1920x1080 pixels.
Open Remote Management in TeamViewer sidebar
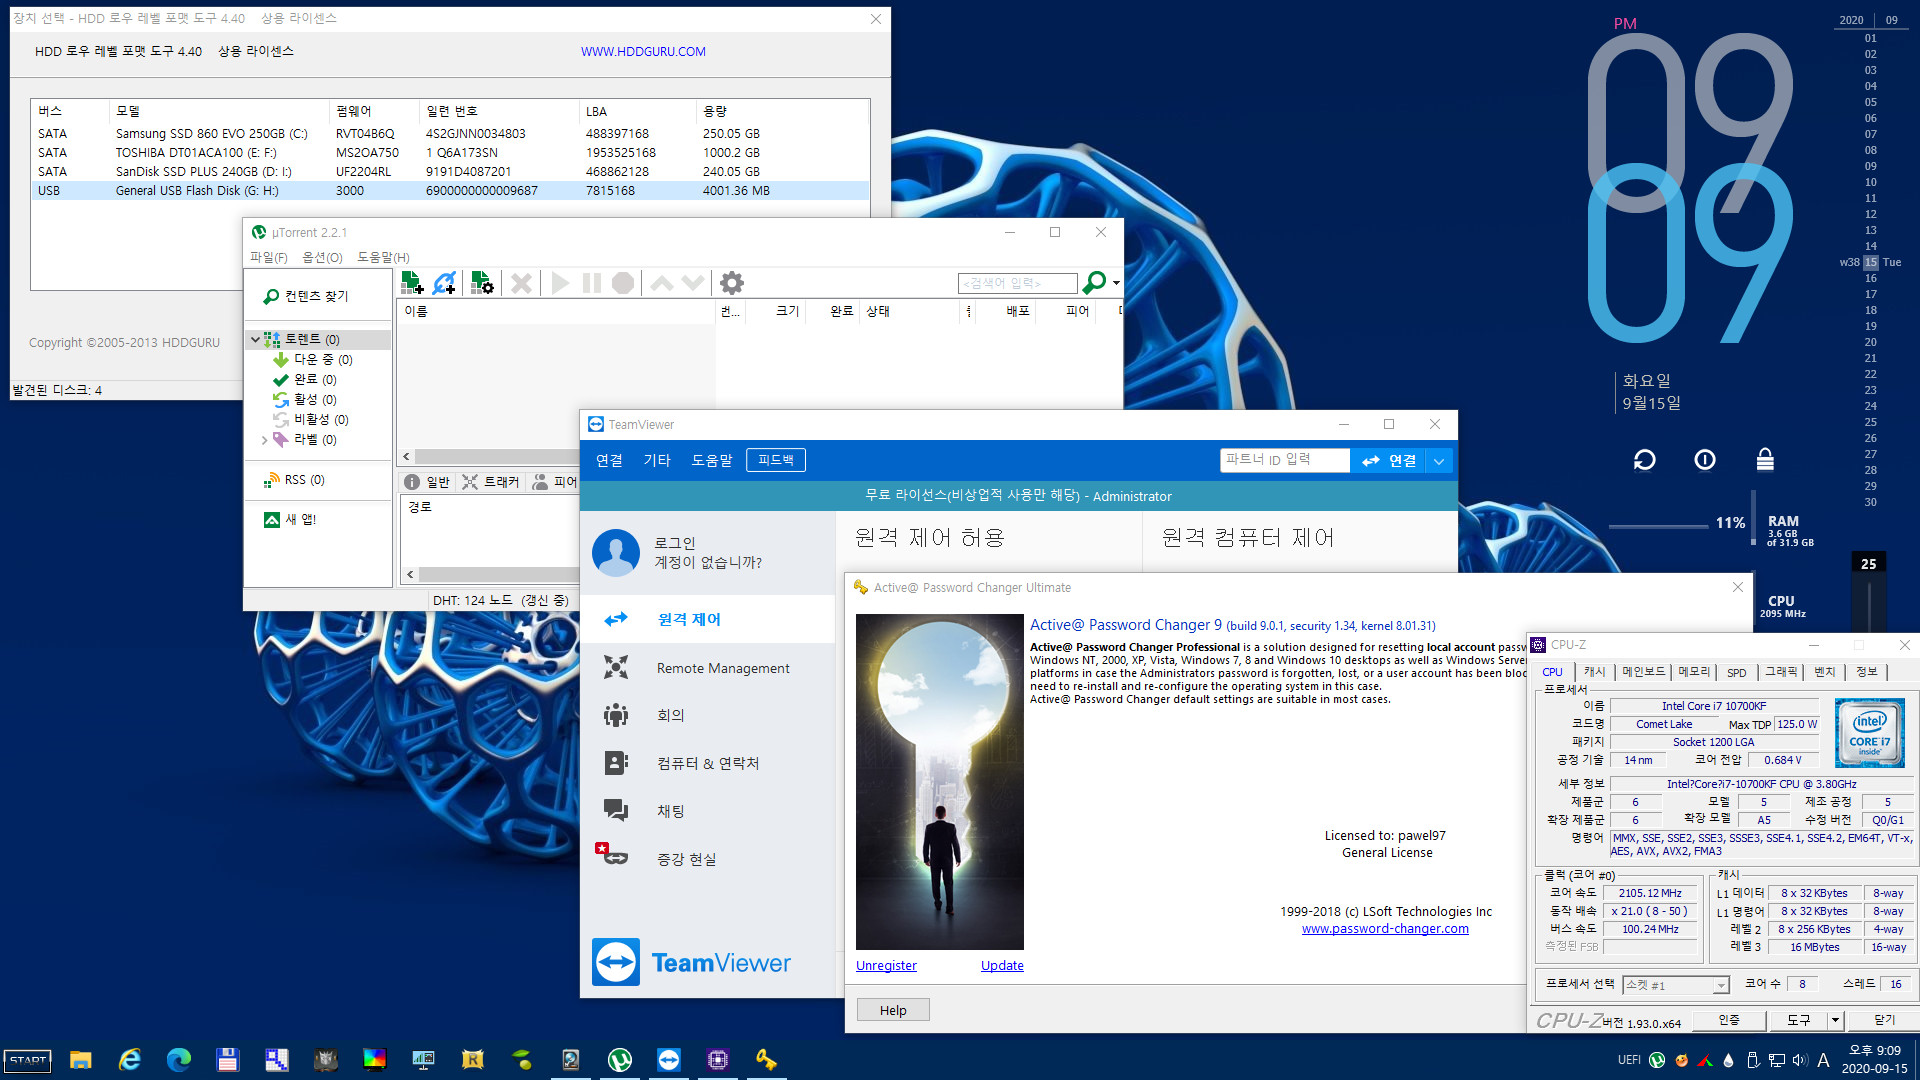click(x=708, y=667)
